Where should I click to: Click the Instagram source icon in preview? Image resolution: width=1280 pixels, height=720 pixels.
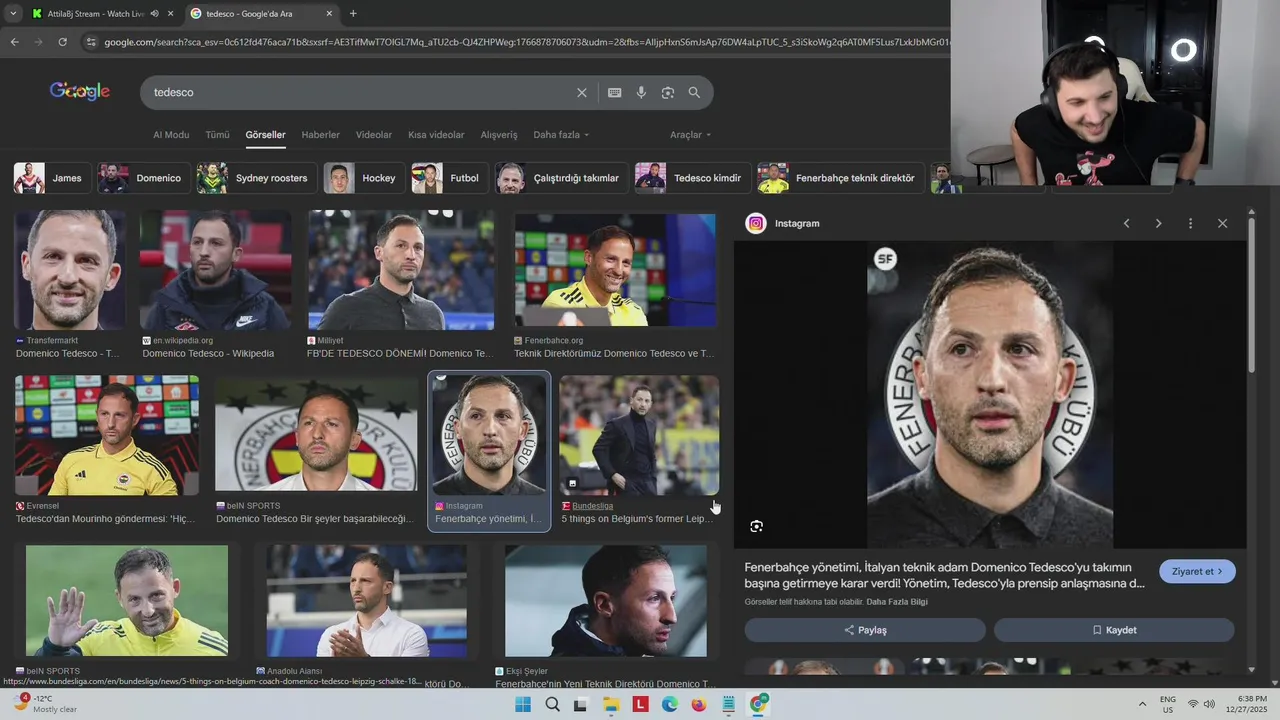756,223
